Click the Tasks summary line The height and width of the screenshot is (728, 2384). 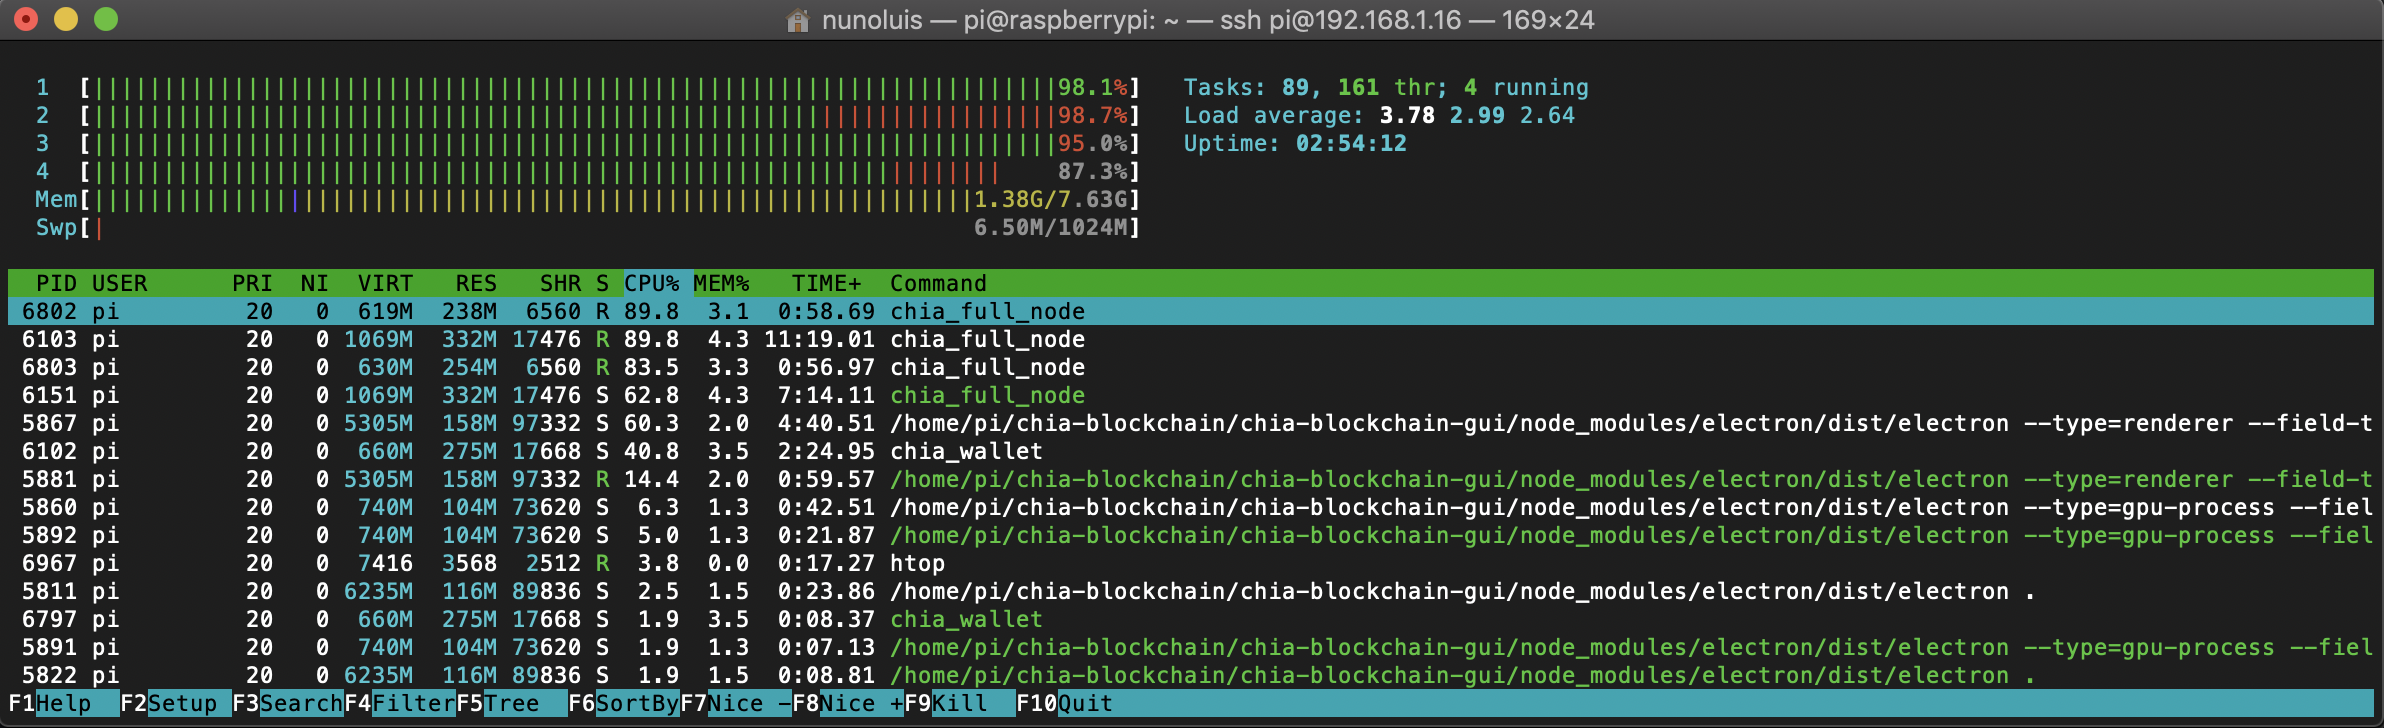pyautogui.click(x=1386, y=88)
